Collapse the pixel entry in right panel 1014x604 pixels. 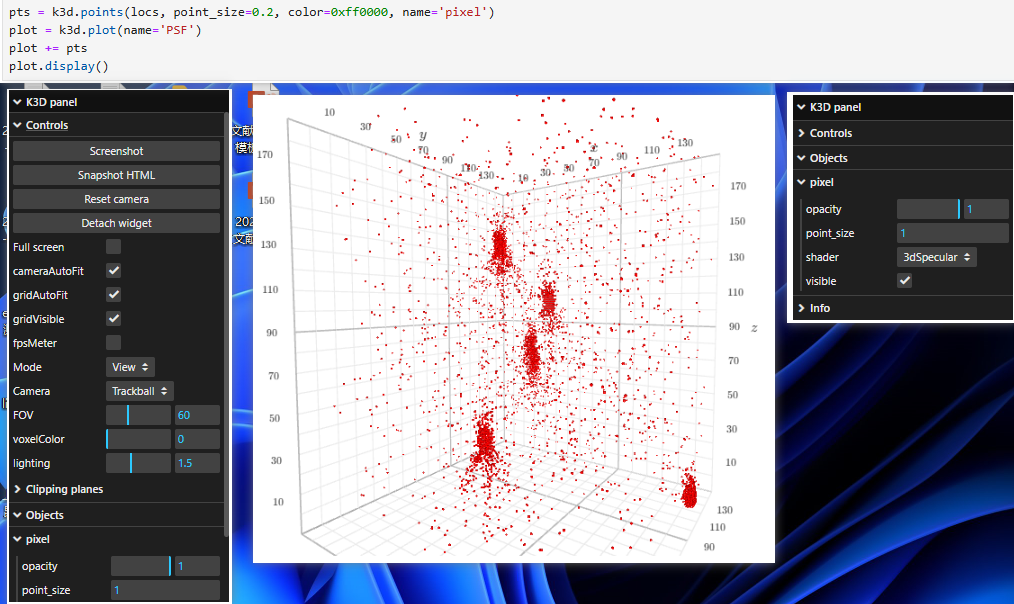tap(802, 182)
